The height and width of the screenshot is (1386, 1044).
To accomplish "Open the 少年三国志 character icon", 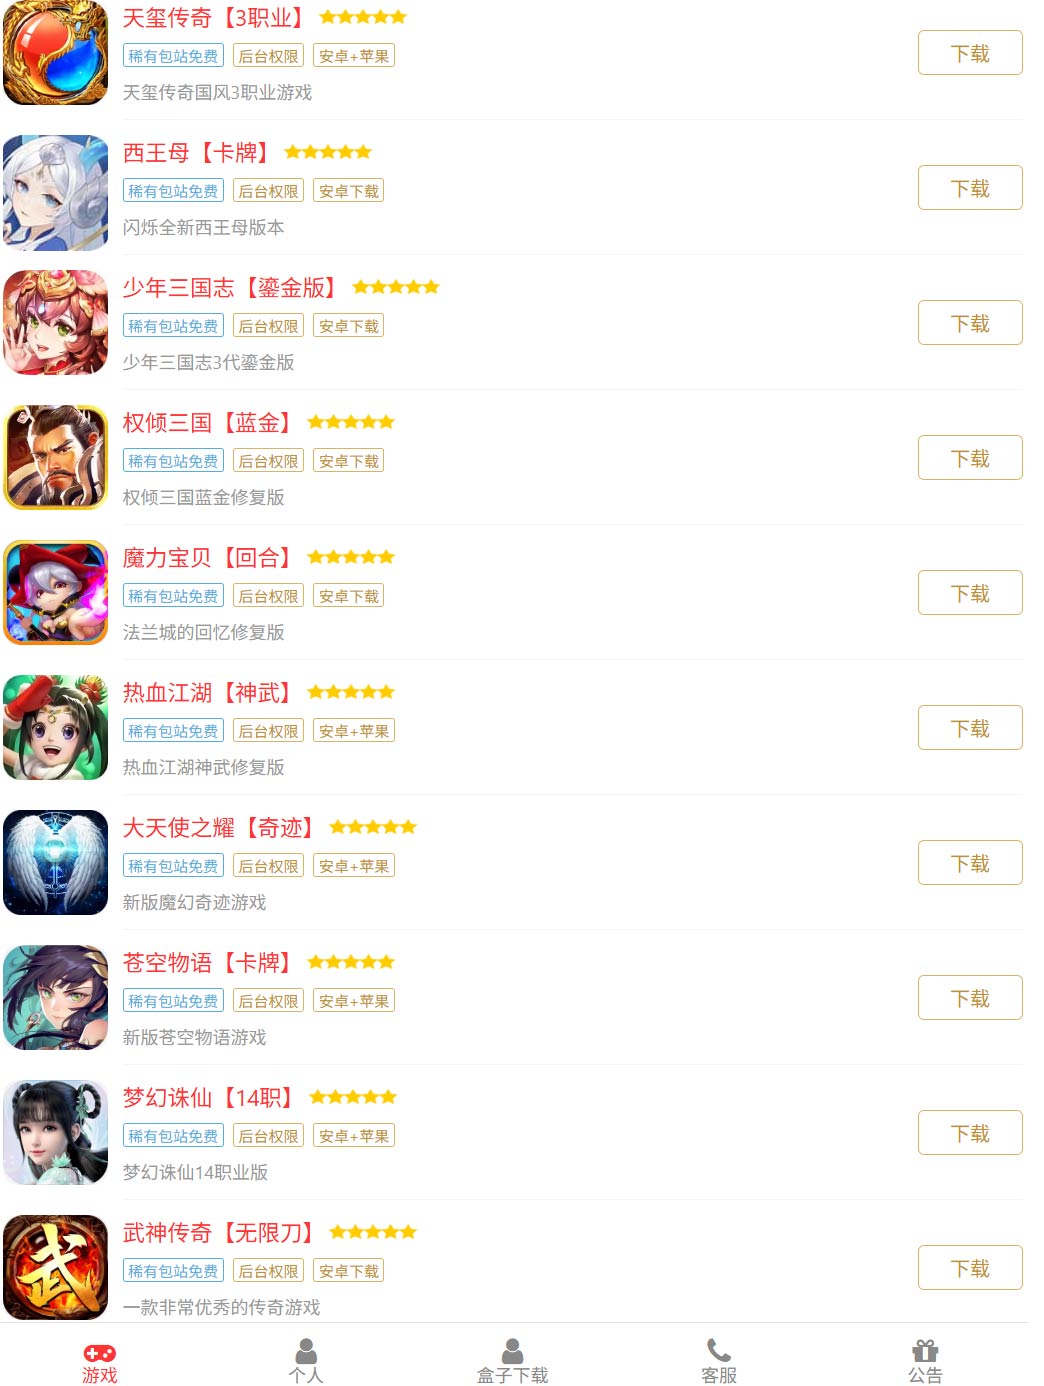I will pos(56,322).
